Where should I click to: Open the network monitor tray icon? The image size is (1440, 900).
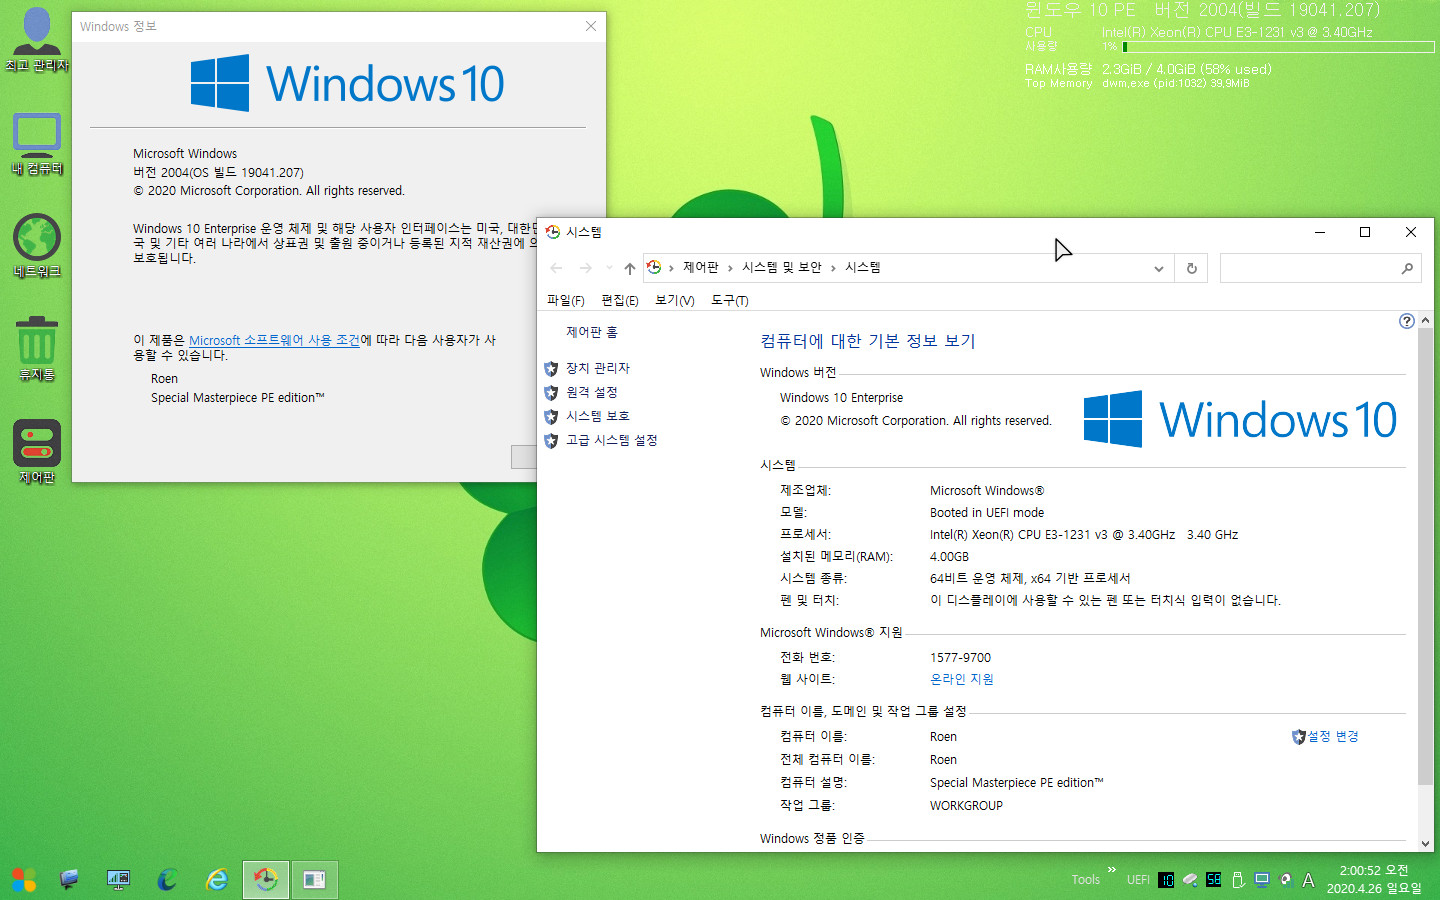point(1262,880)
